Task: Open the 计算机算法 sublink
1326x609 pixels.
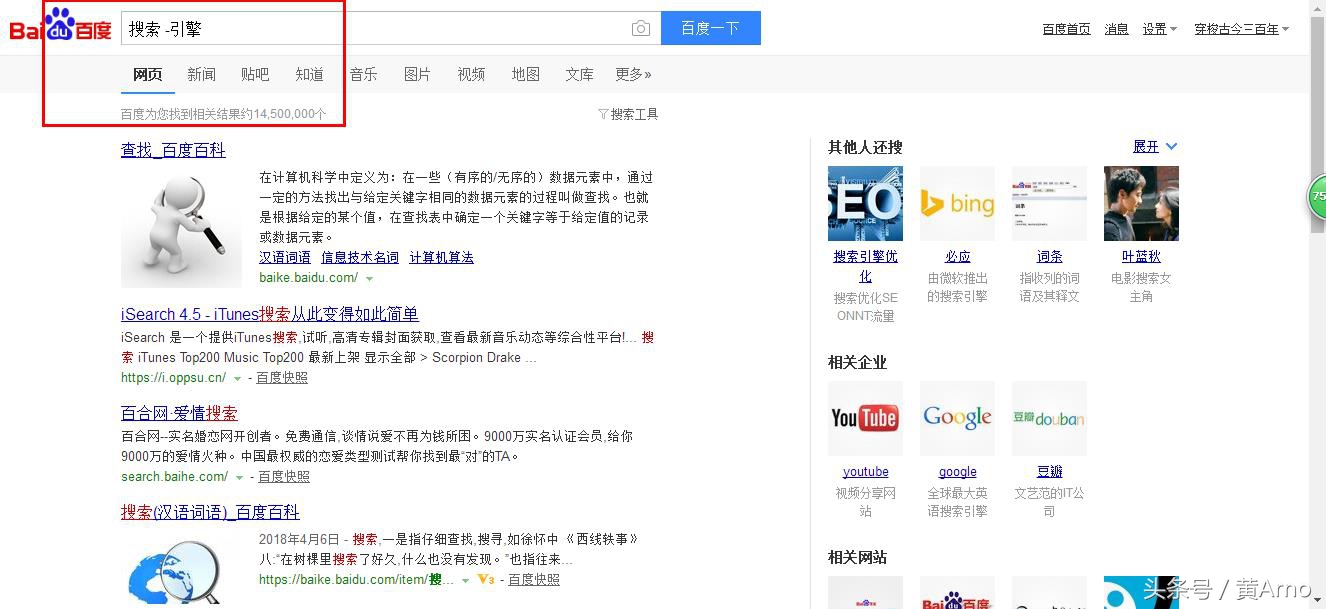Action: pyautogui.click(x=441, y=257)
